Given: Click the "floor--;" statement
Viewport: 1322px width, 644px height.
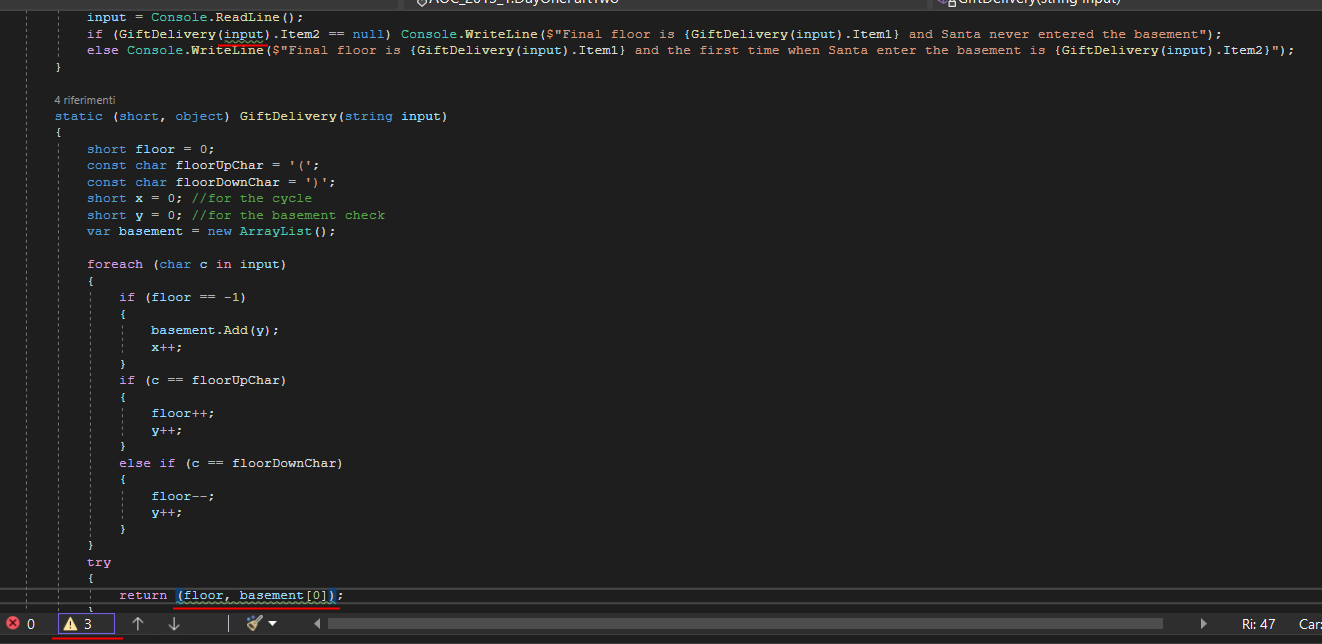Looking at the screenshot, I should tap(183, 496).
